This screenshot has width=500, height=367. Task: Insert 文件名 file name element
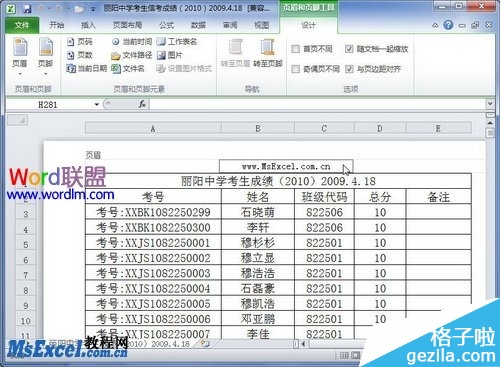click(x=128, y=68)
